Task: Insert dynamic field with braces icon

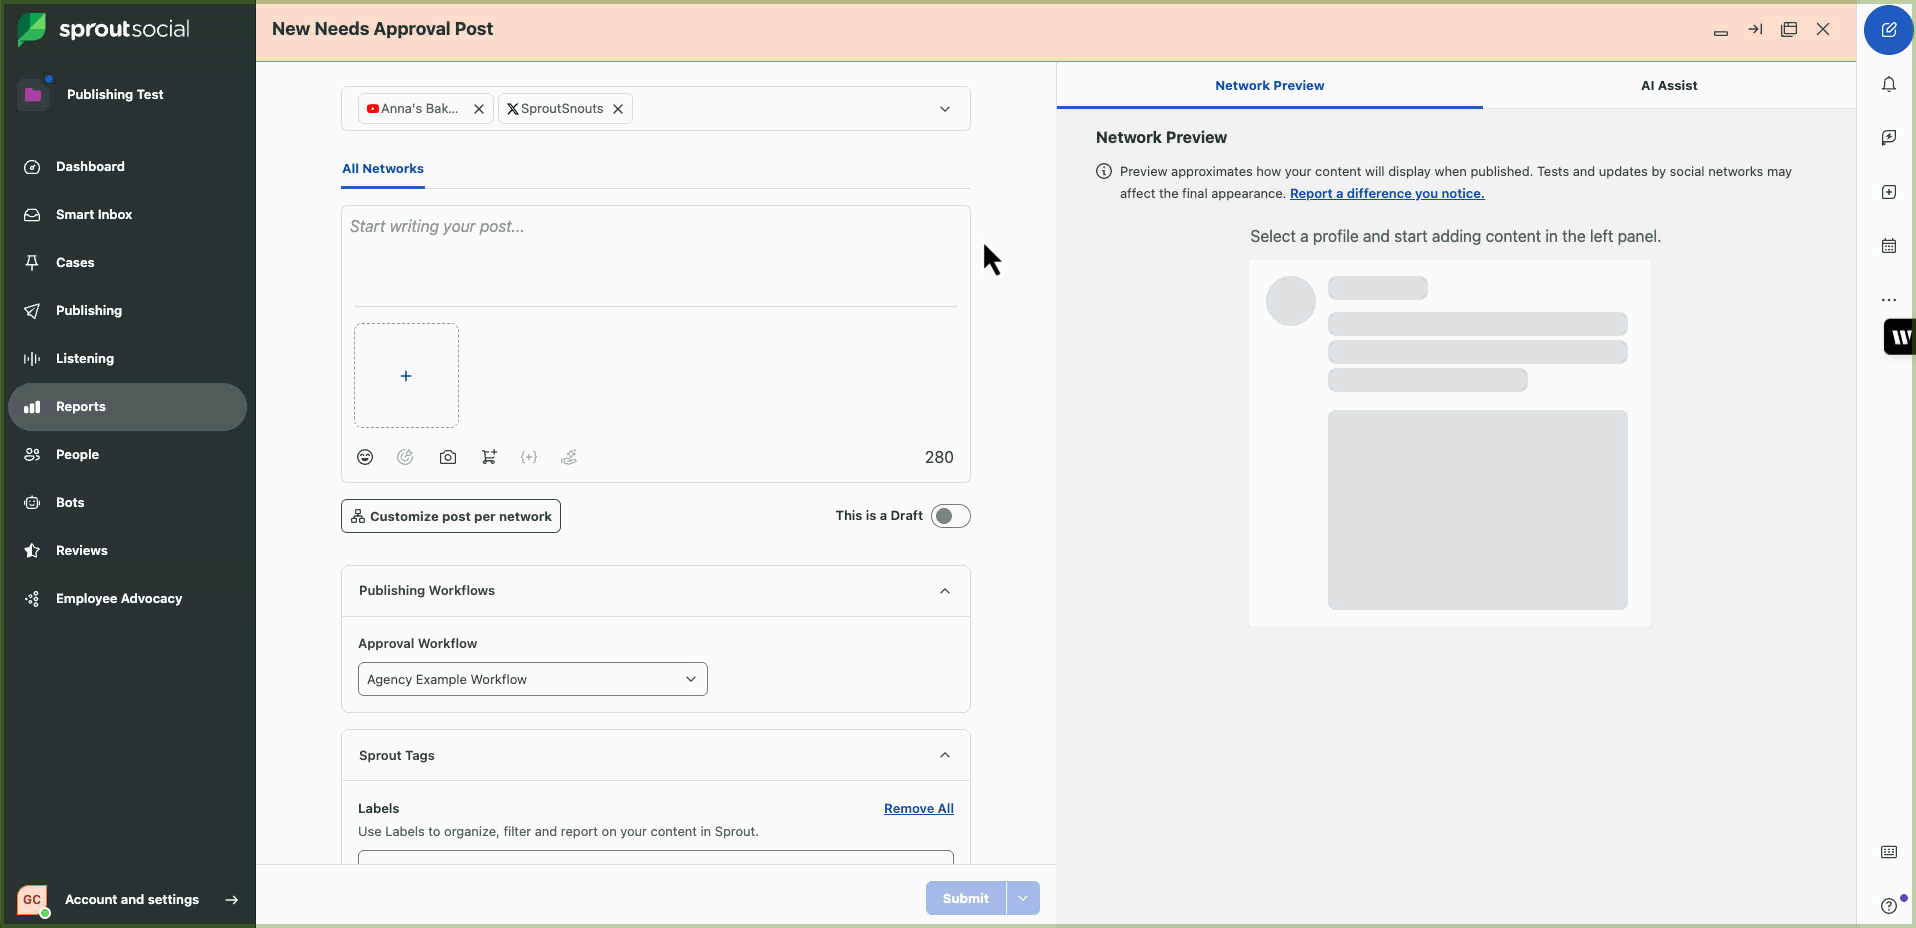Action: pyautogui.click(x=529, y=457)
